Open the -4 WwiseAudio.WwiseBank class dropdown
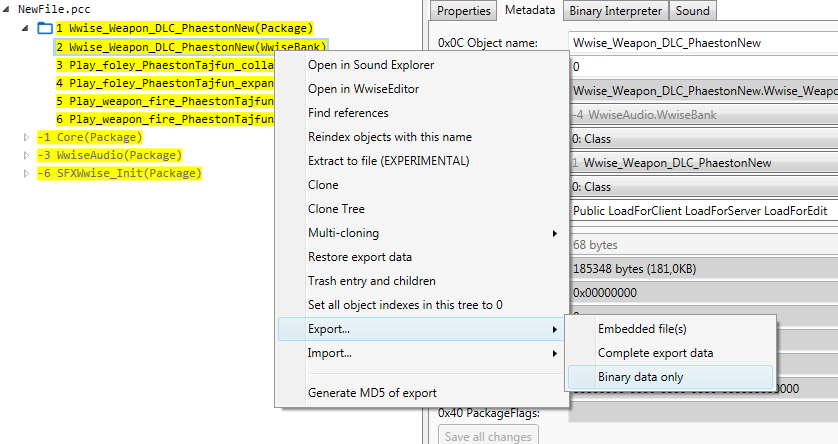This screenshot has width=838, height=444. pyautogui.click(x=703, y=115)
